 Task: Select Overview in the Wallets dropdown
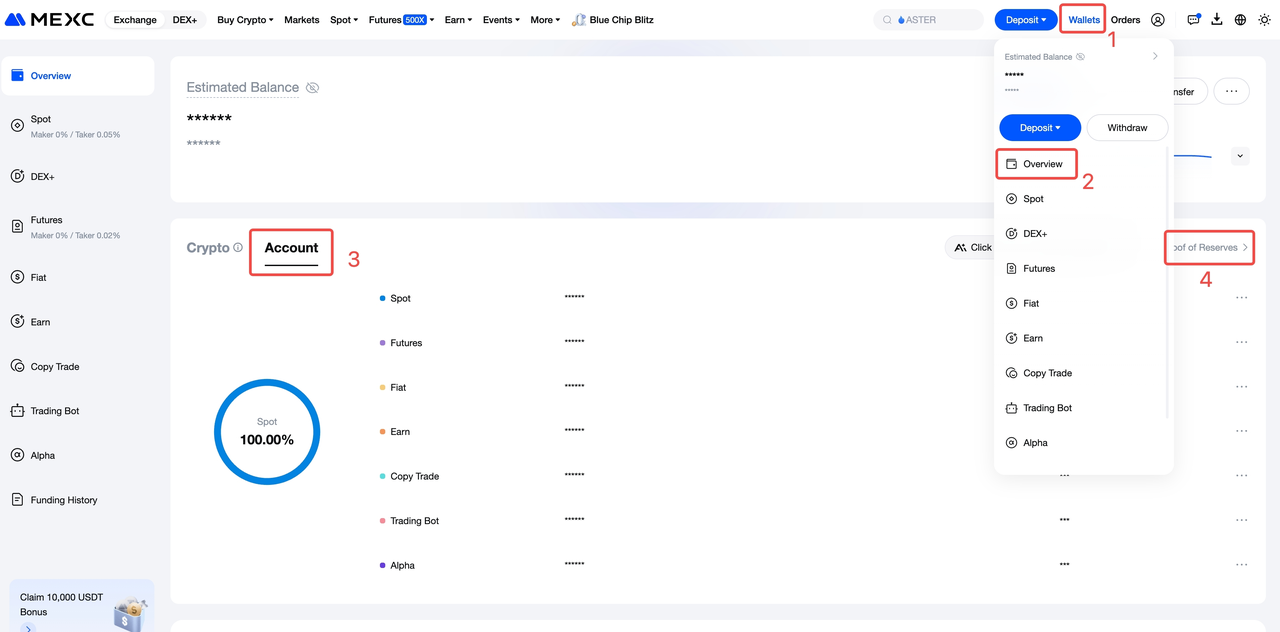1036,164
